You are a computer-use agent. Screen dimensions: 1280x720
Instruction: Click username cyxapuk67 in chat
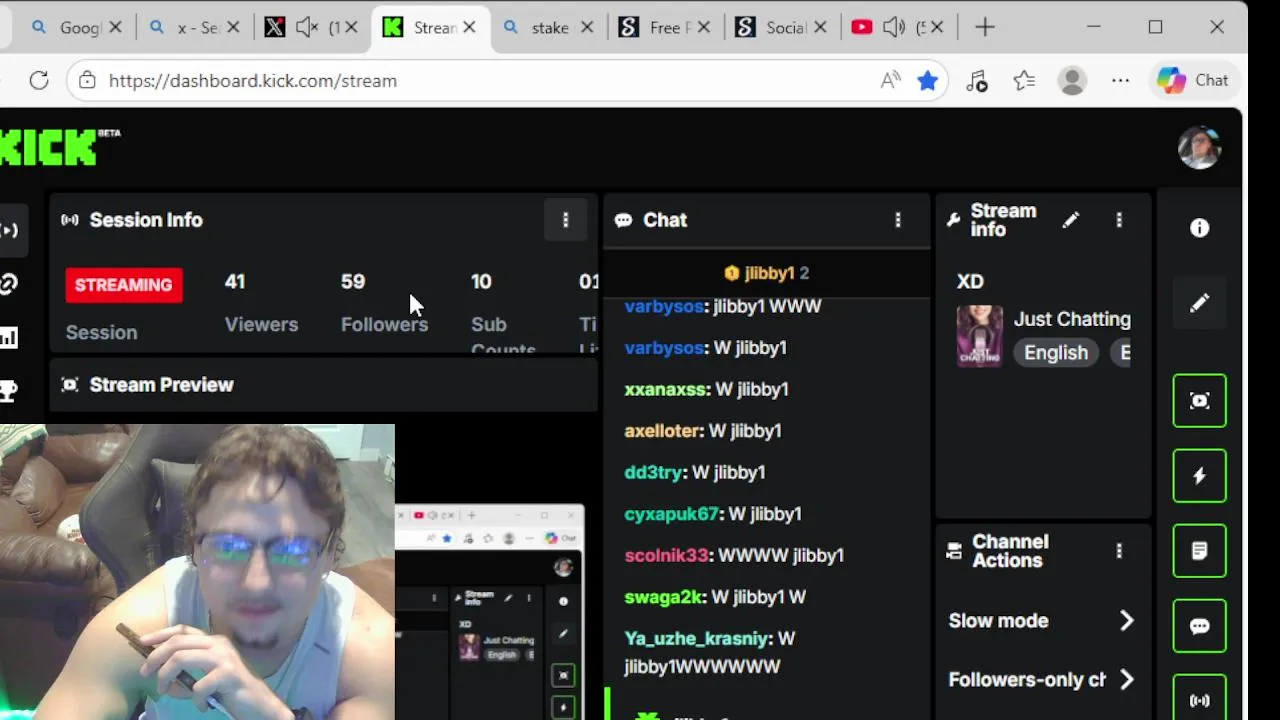coord(673,514)
